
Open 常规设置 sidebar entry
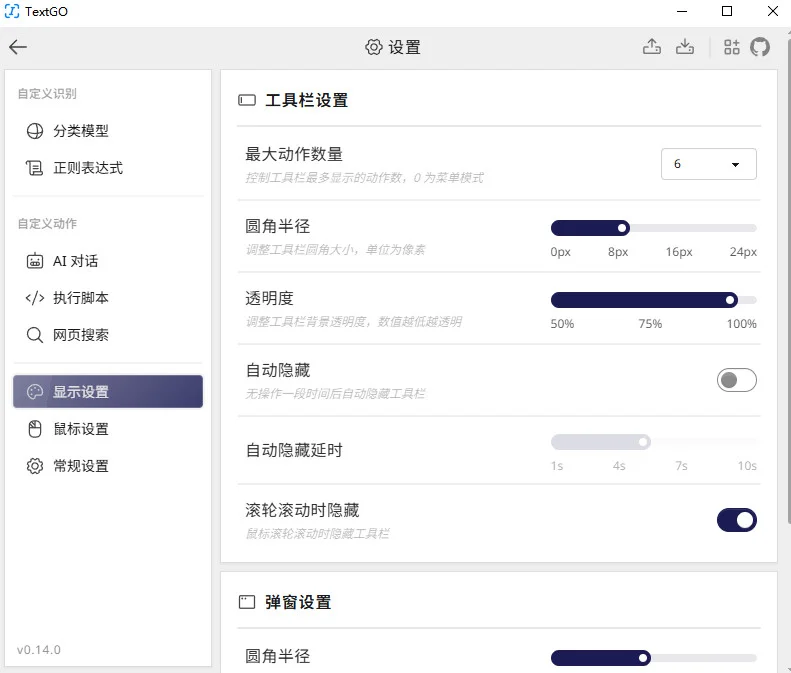coord(108,466)
